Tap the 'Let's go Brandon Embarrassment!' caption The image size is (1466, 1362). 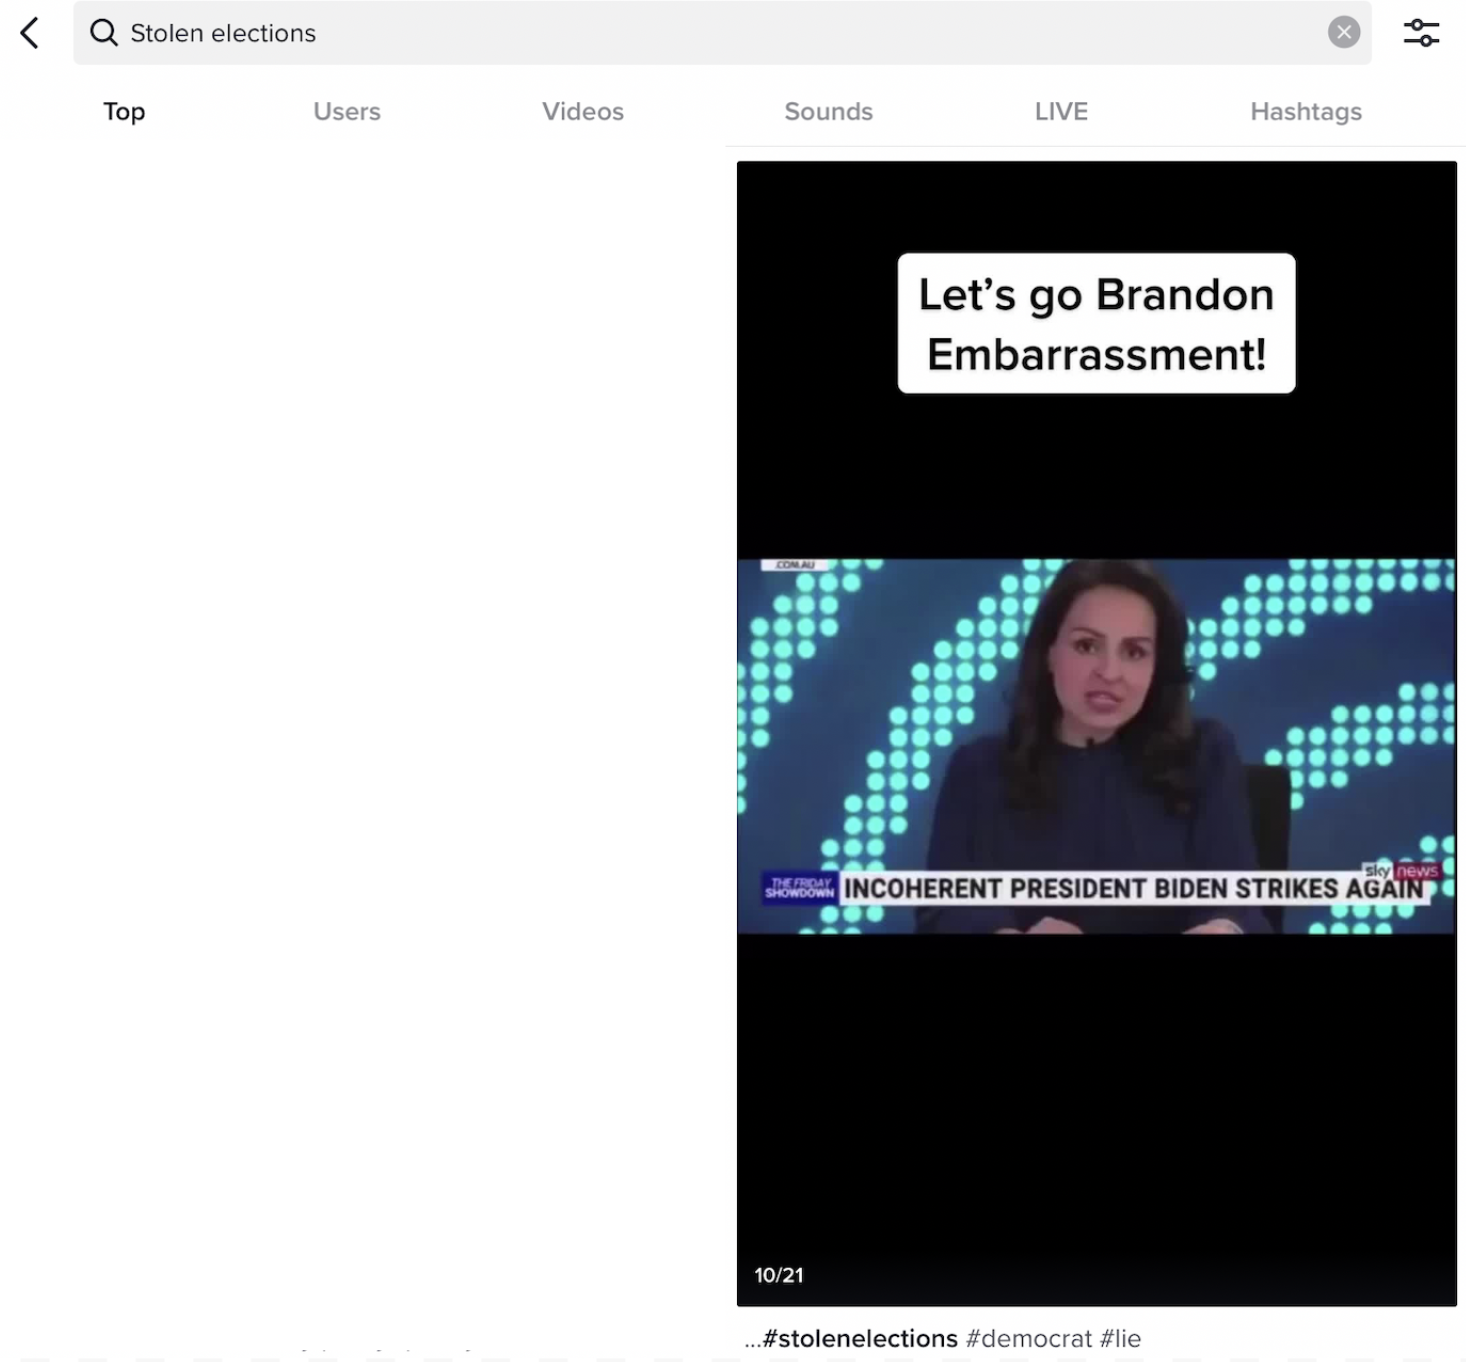[x=1096, y=323]
